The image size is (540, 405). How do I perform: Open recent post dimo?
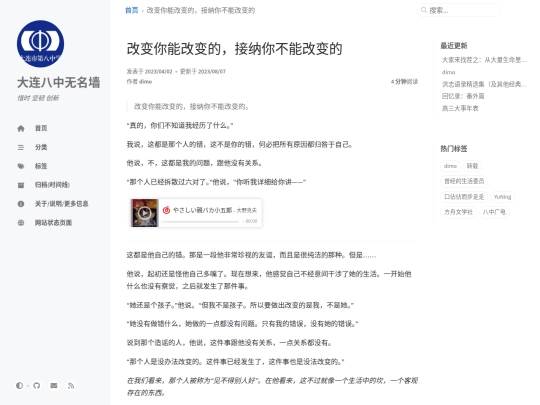click(448, 72)
